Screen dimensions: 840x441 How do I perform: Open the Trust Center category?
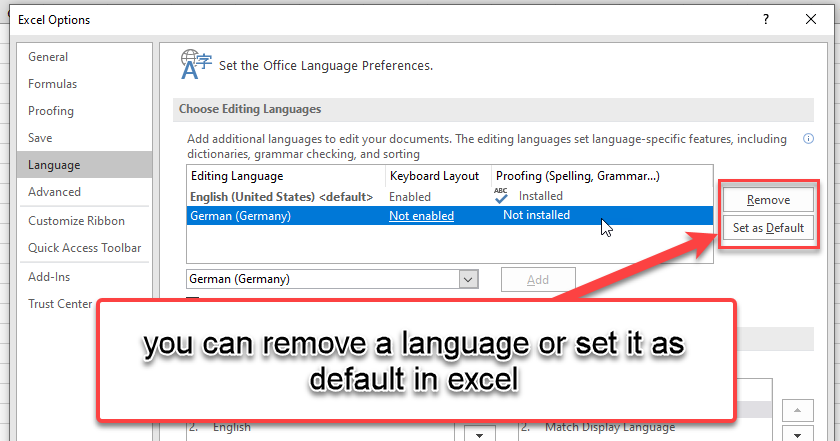(60, 304)
